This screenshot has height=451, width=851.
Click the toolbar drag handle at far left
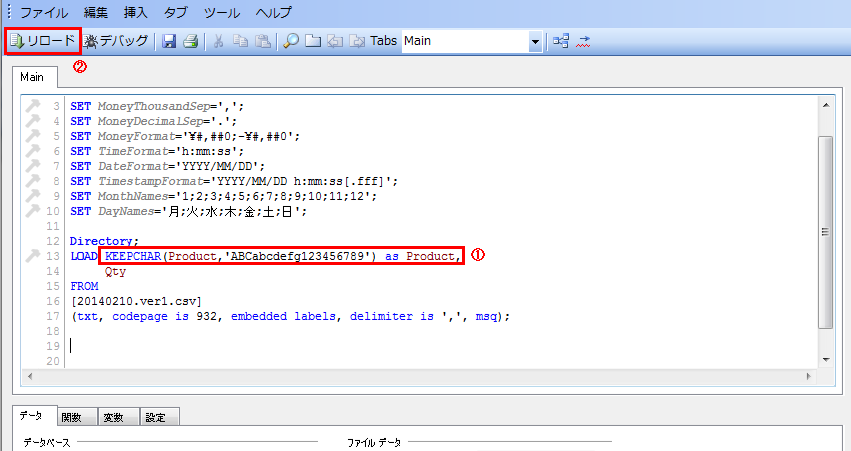(9, 11)
